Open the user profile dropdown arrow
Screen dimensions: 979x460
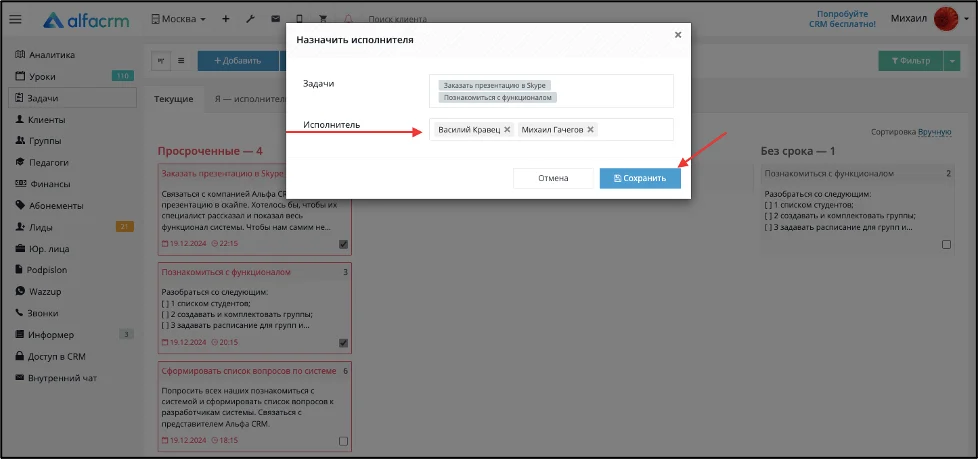coord(967,20)
